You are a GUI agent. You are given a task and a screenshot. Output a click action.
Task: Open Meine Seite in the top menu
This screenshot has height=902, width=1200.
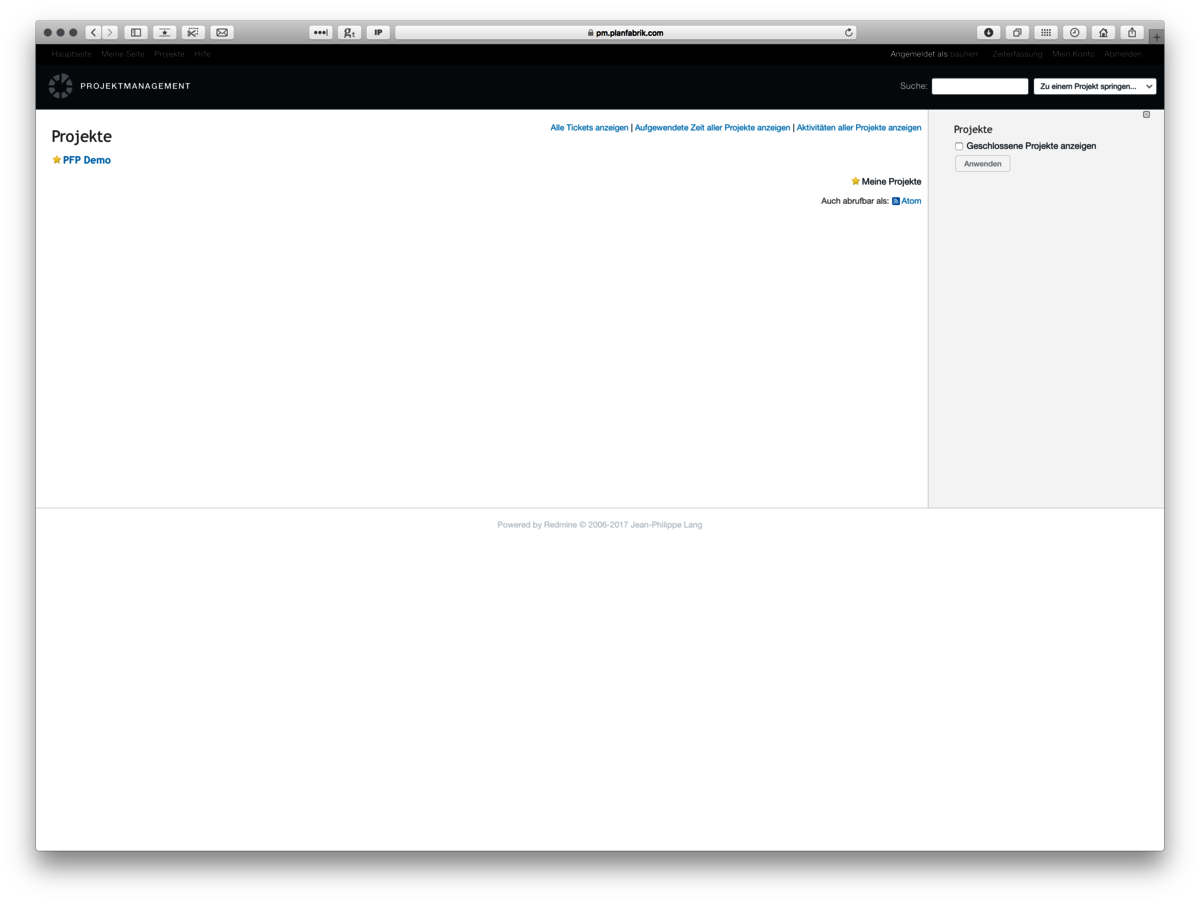[123, 54]
